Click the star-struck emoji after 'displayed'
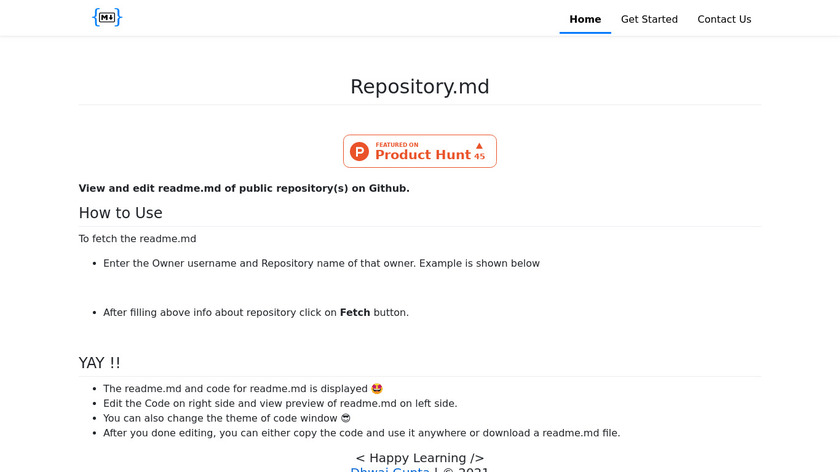Screen dimensions: 840x472 tap(377, 389)
